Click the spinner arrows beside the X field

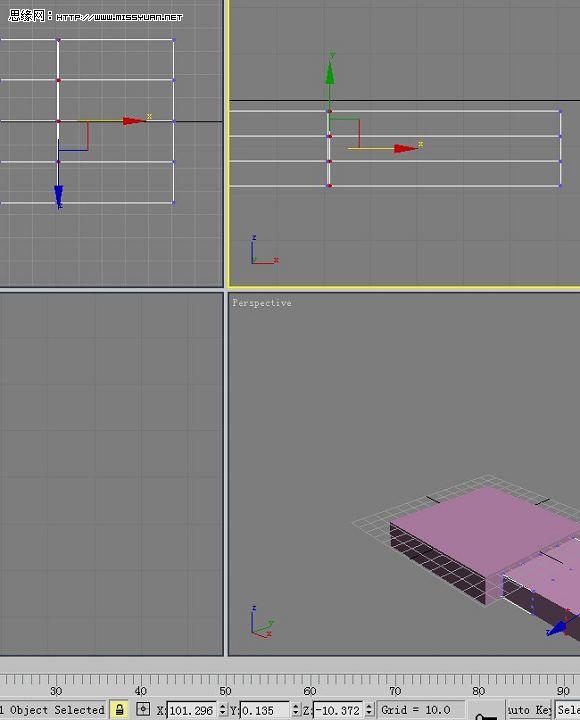click(223, 710)
